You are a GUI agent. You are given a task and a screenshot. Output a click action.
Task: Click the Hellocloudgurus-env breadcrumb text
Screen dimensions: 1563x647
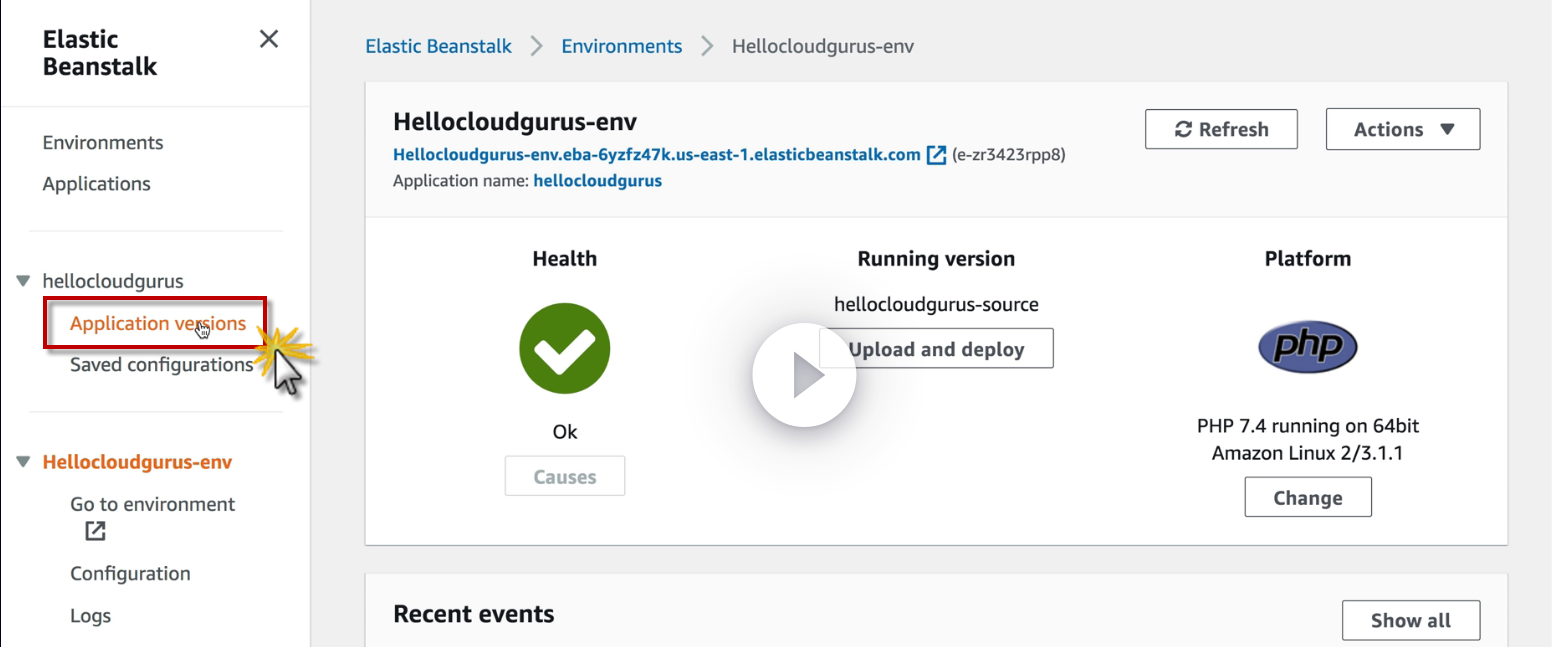click(x=823, y=46)
